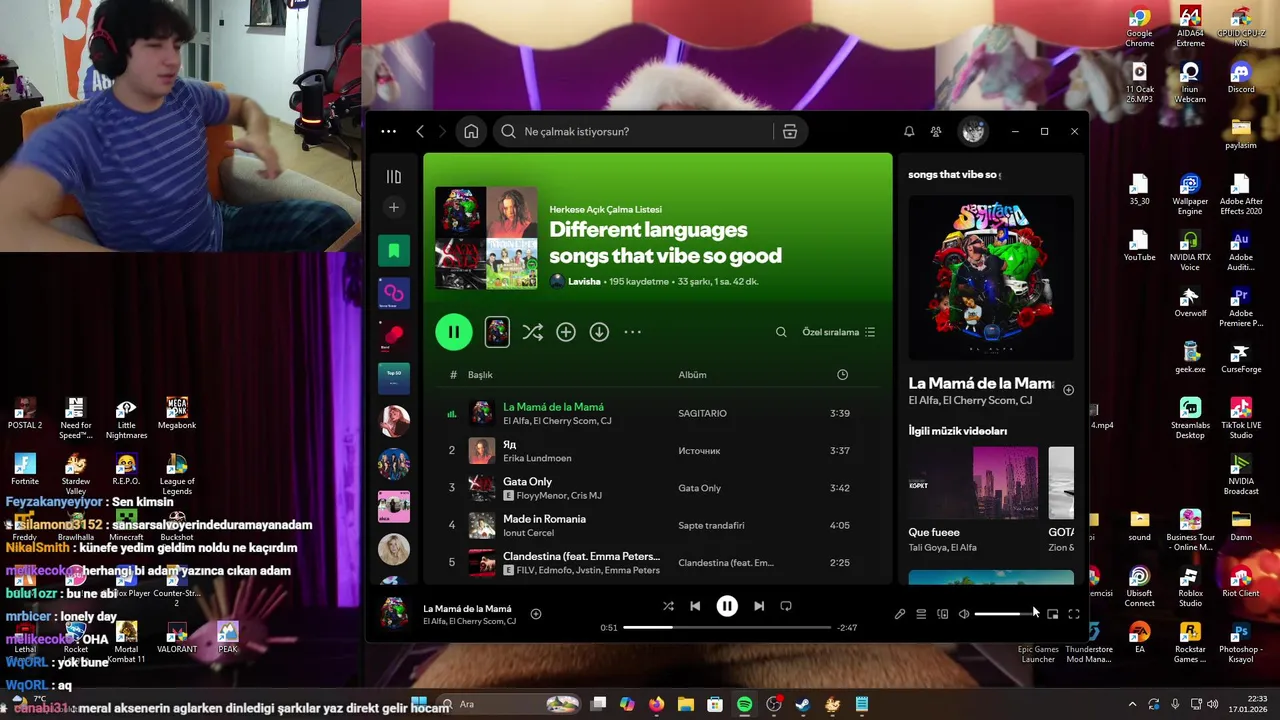Open the mini player icon

tap(1052, 614)
